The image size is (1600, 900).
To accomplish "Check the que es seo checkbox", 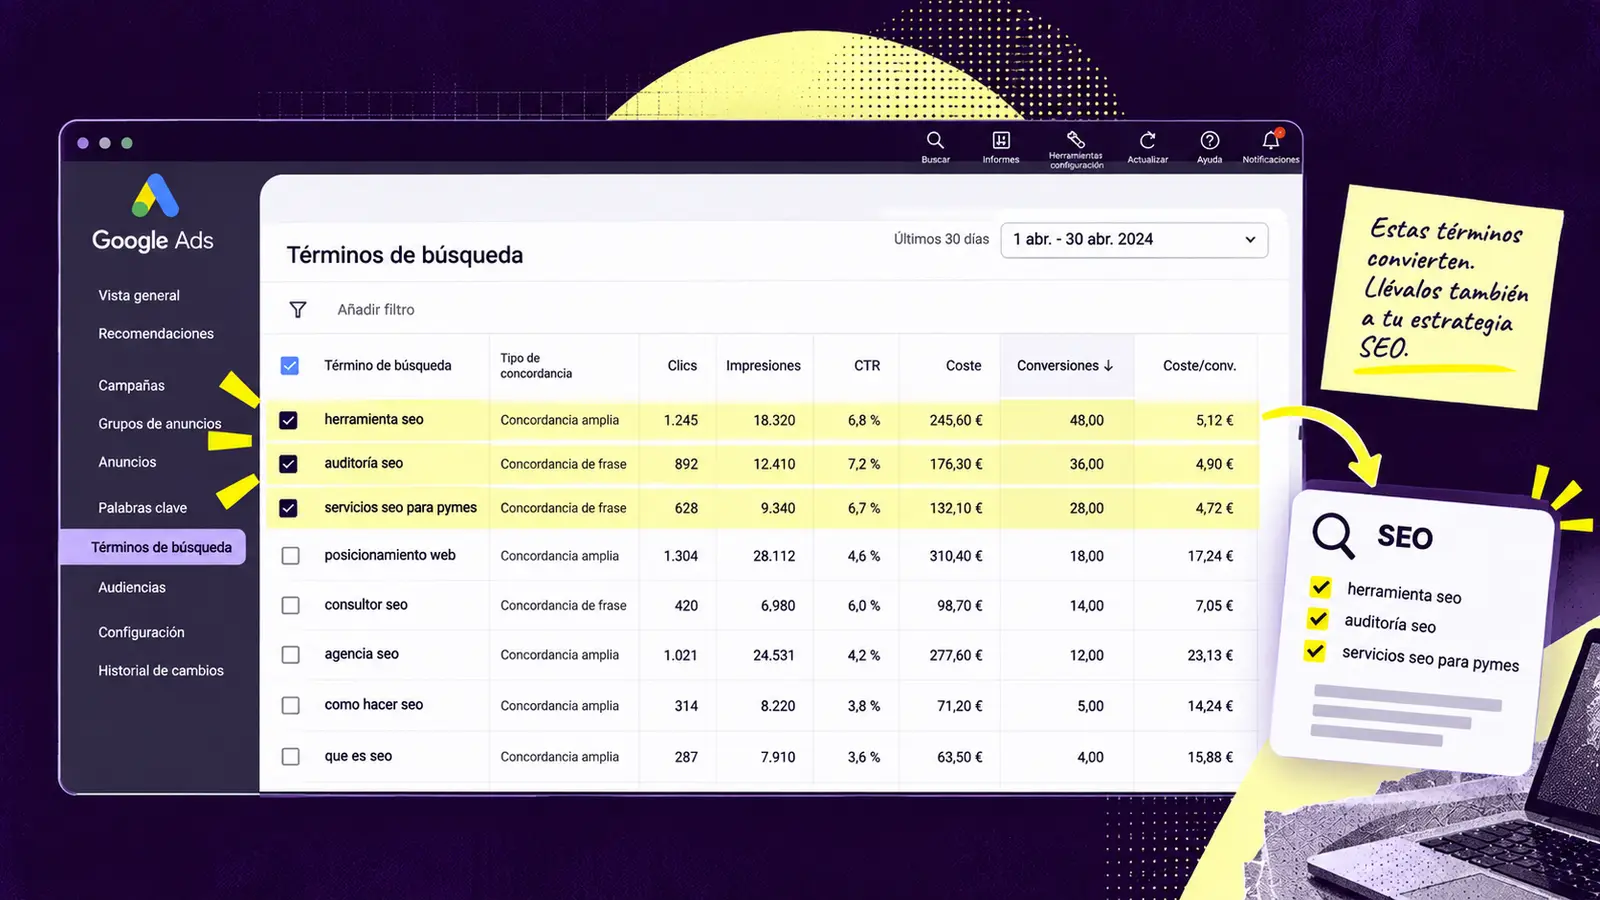I will click(291, 757).
